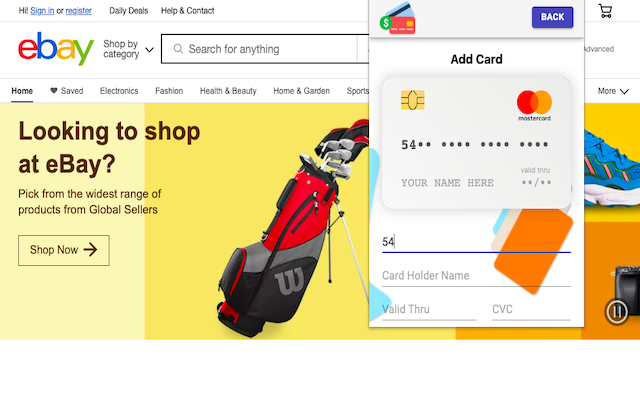
Task: Follow the Sign in link
Action: [42, 11]
